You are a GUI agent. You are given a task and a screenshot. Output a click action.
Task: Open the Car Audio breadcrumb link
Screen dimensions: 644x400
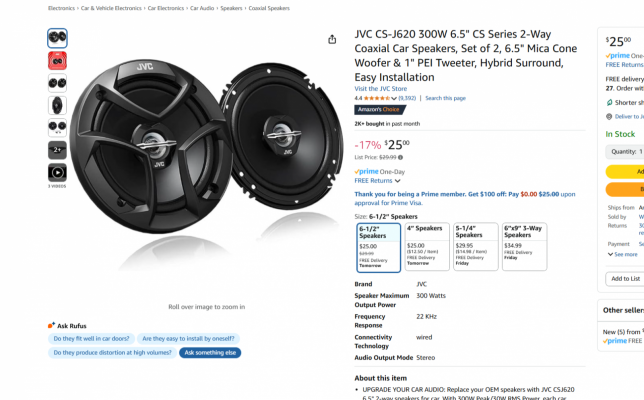(202, 8)
